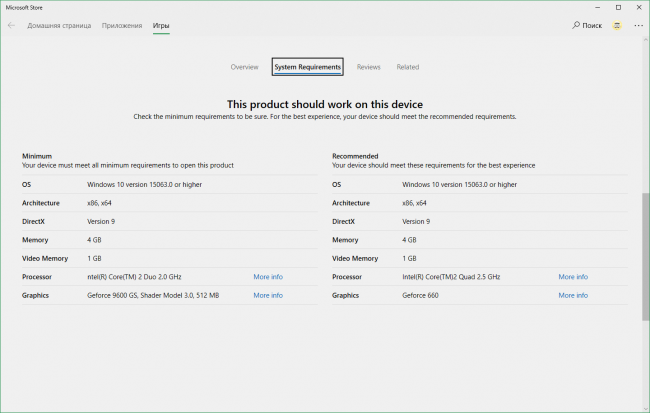Click recommended OS 'Windows 10 version 15063.0 or higher'
This screenshot has height=413, width=650.
[459, 185]
